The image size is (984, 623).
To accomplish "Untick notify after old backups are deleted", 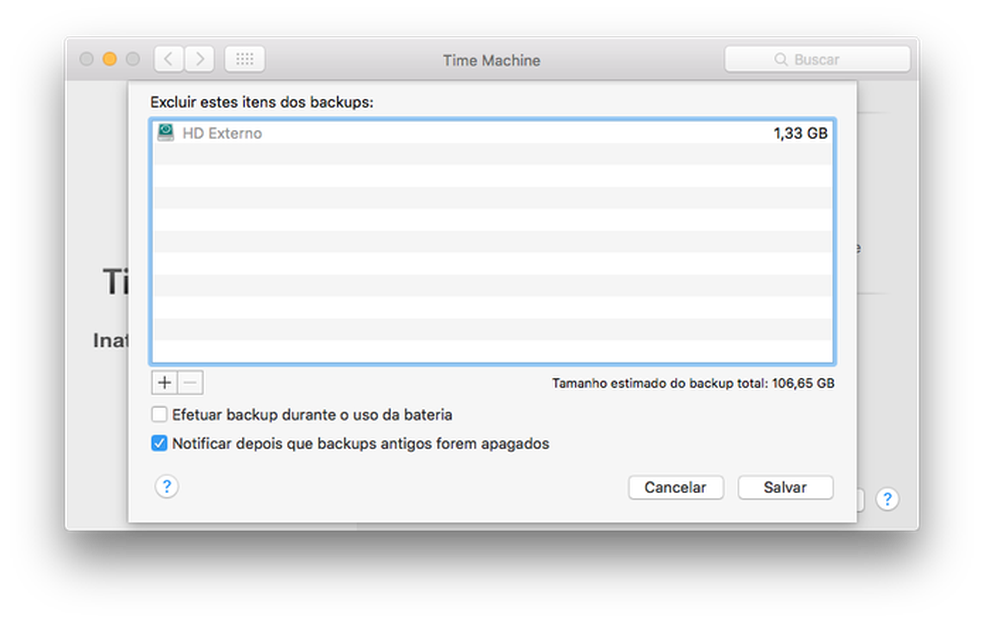I will click(159, 443).
